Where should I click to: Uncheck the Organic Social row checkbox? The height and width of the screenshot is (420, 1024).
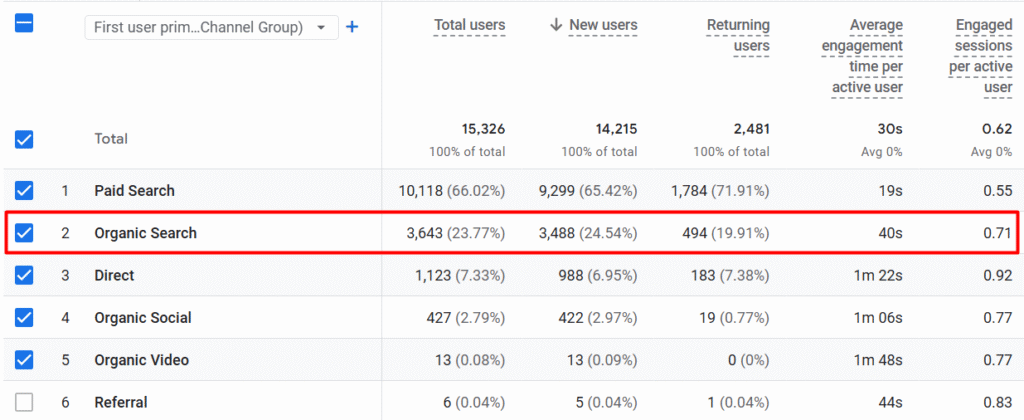click(x=24, y=318)
